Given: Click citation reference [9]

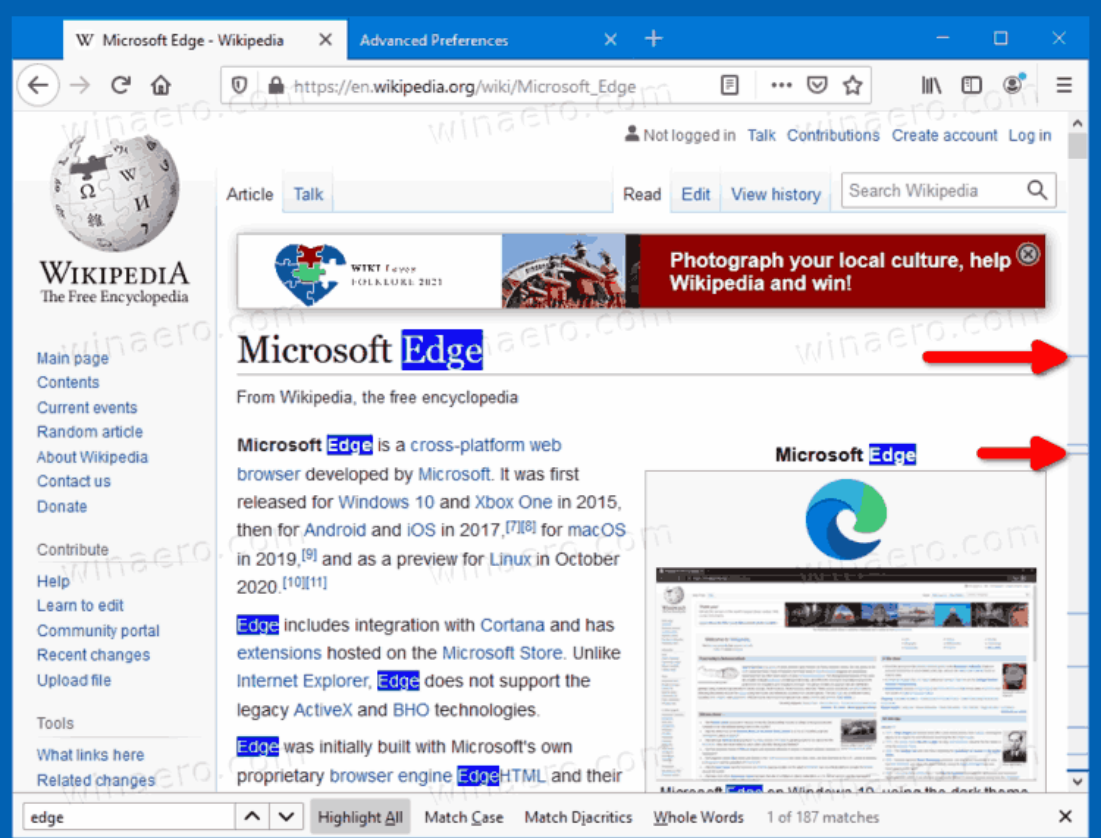Looking at the screenshot, I should [x=309, y=555].
